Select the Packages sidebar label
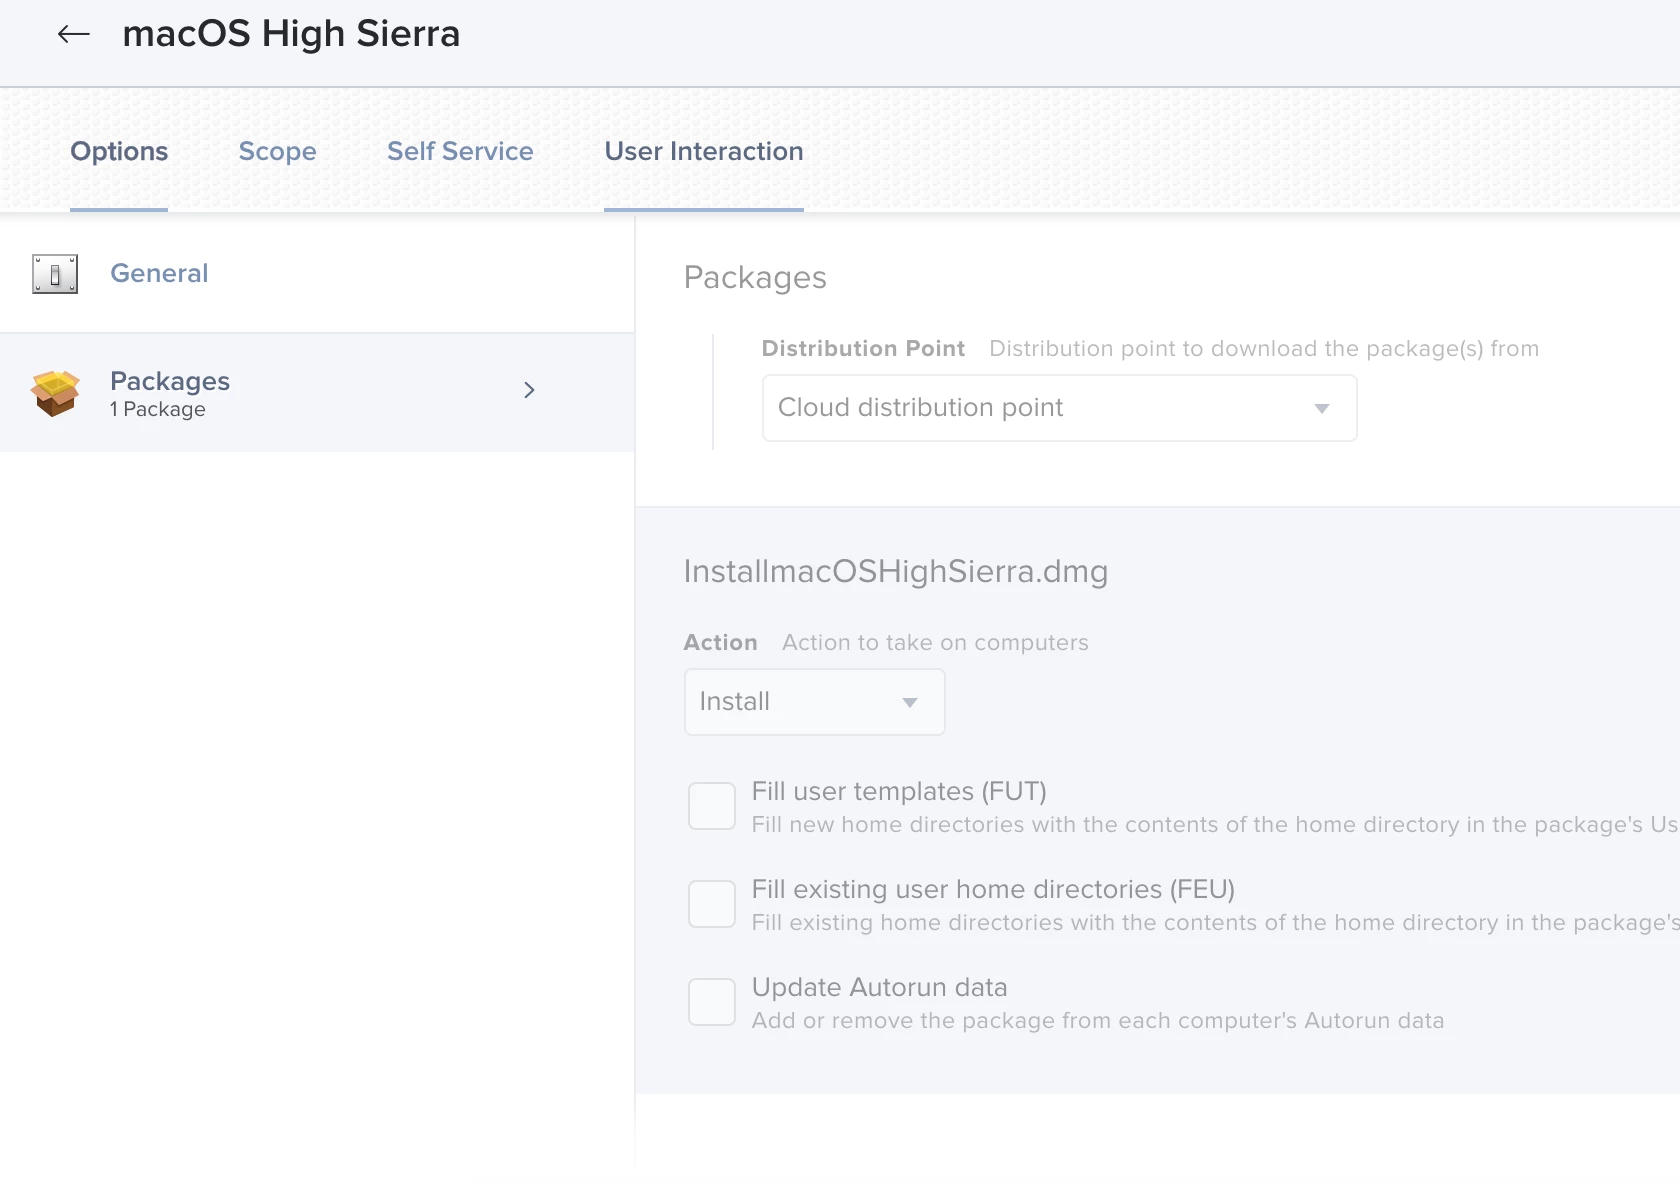 [170, 381]
